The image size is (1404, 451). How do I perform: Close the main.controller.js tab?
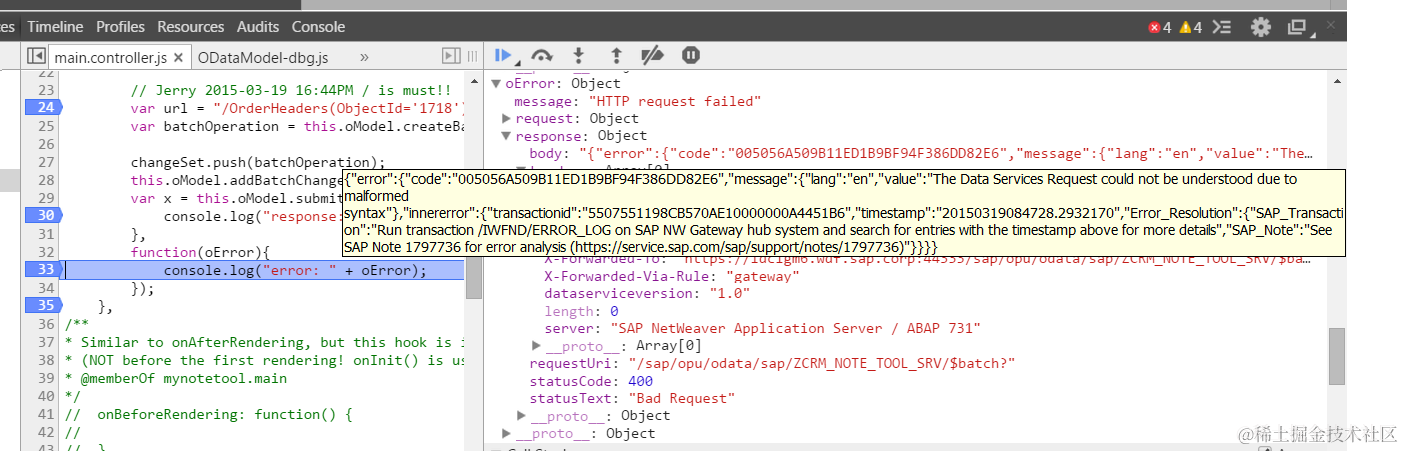click(178, 58)
